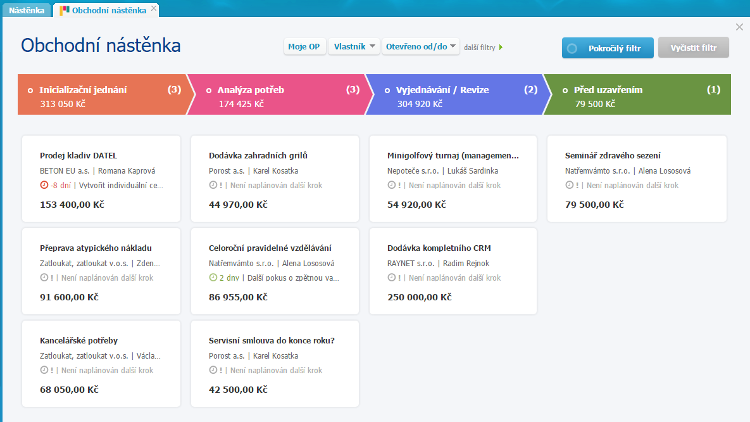Screen dimensions: 750x422
Task: Click the clock icon on Dodávka kompletního CRM
Action: 391,277
